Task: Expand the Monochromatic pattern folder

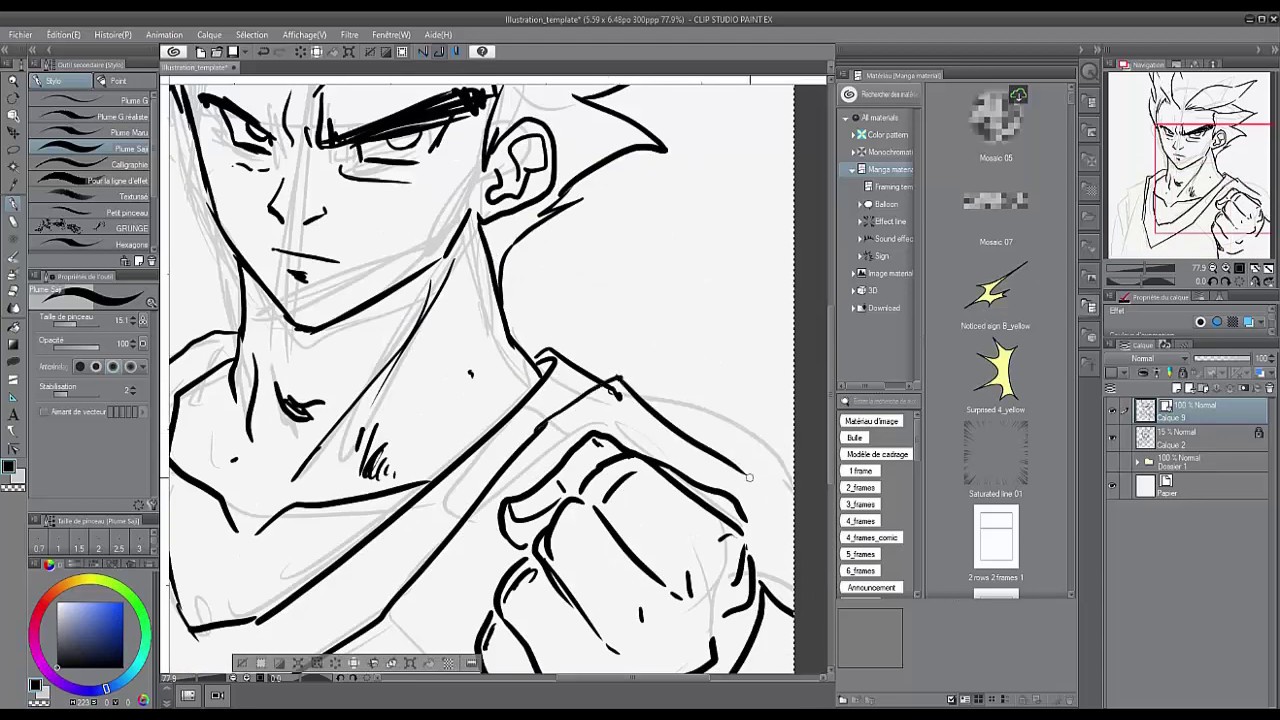Action: pyautogui.click(x=853, y=152)
